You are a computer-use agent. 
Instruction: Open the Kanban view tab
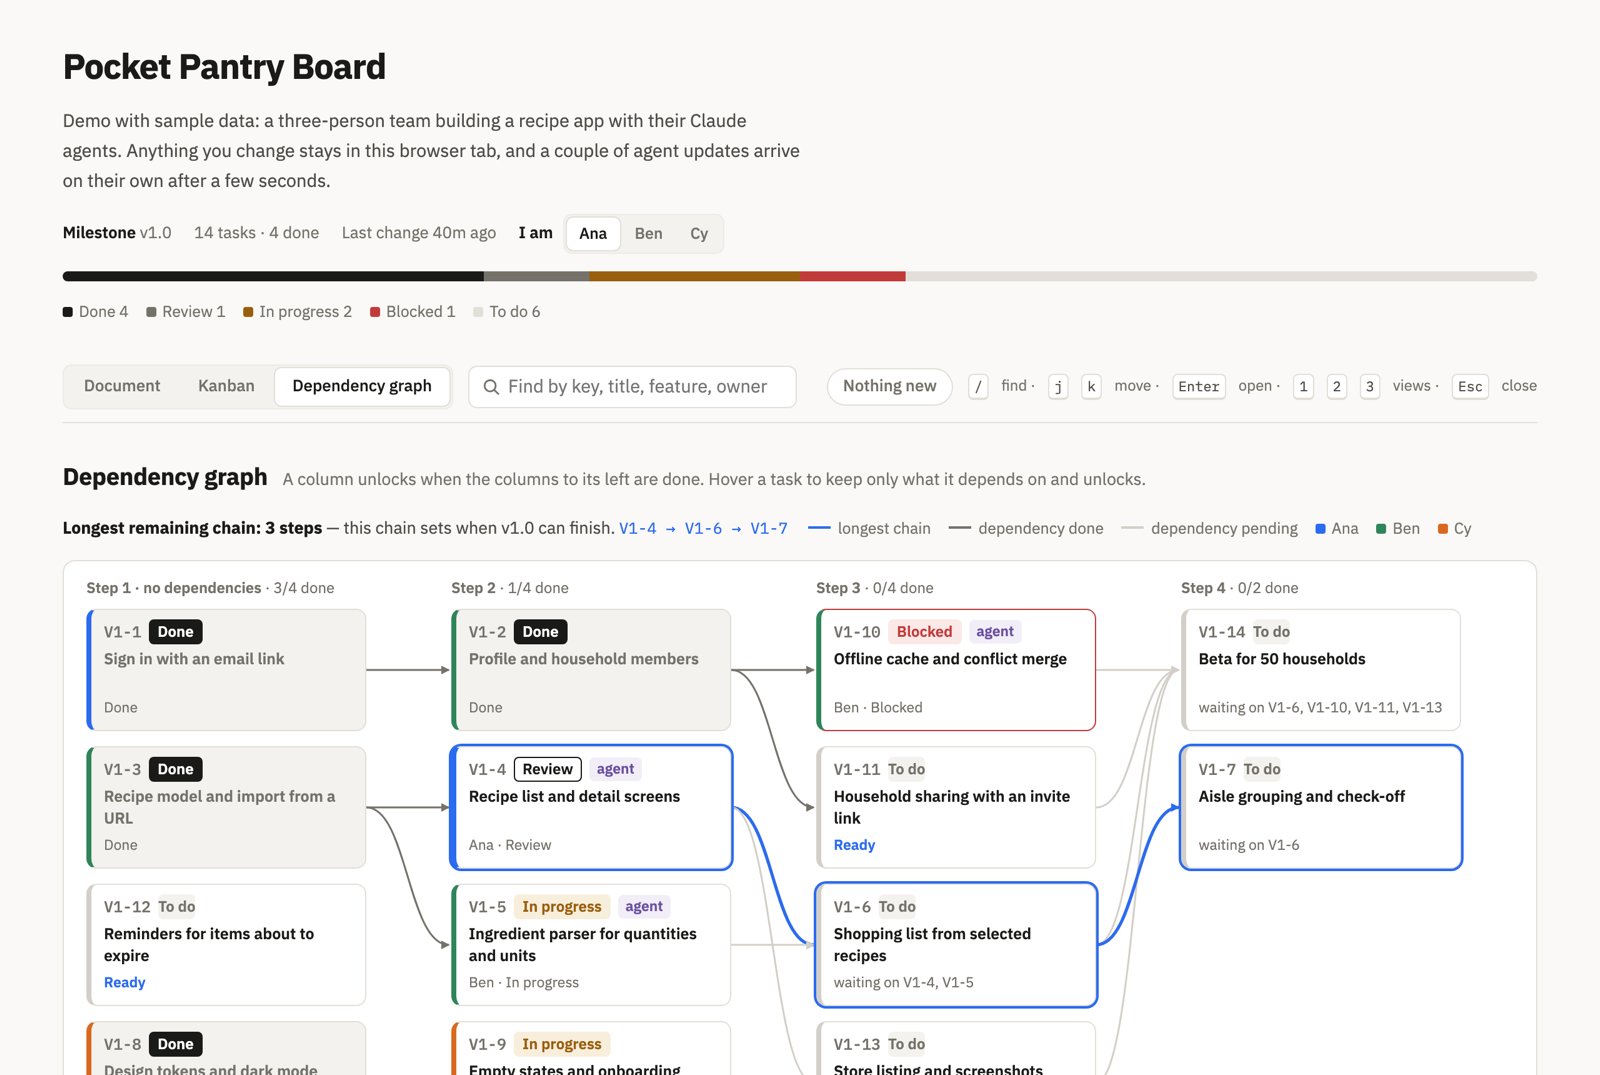point(226,386)
